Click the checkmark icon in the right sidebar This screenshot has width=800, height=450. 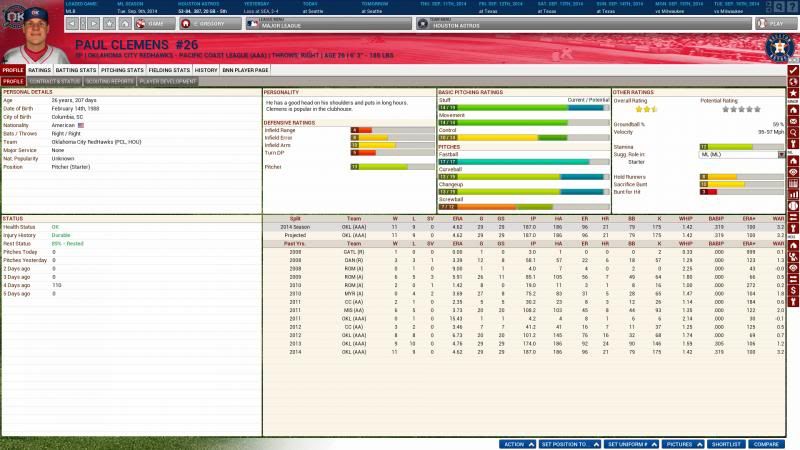pos(793,70)
